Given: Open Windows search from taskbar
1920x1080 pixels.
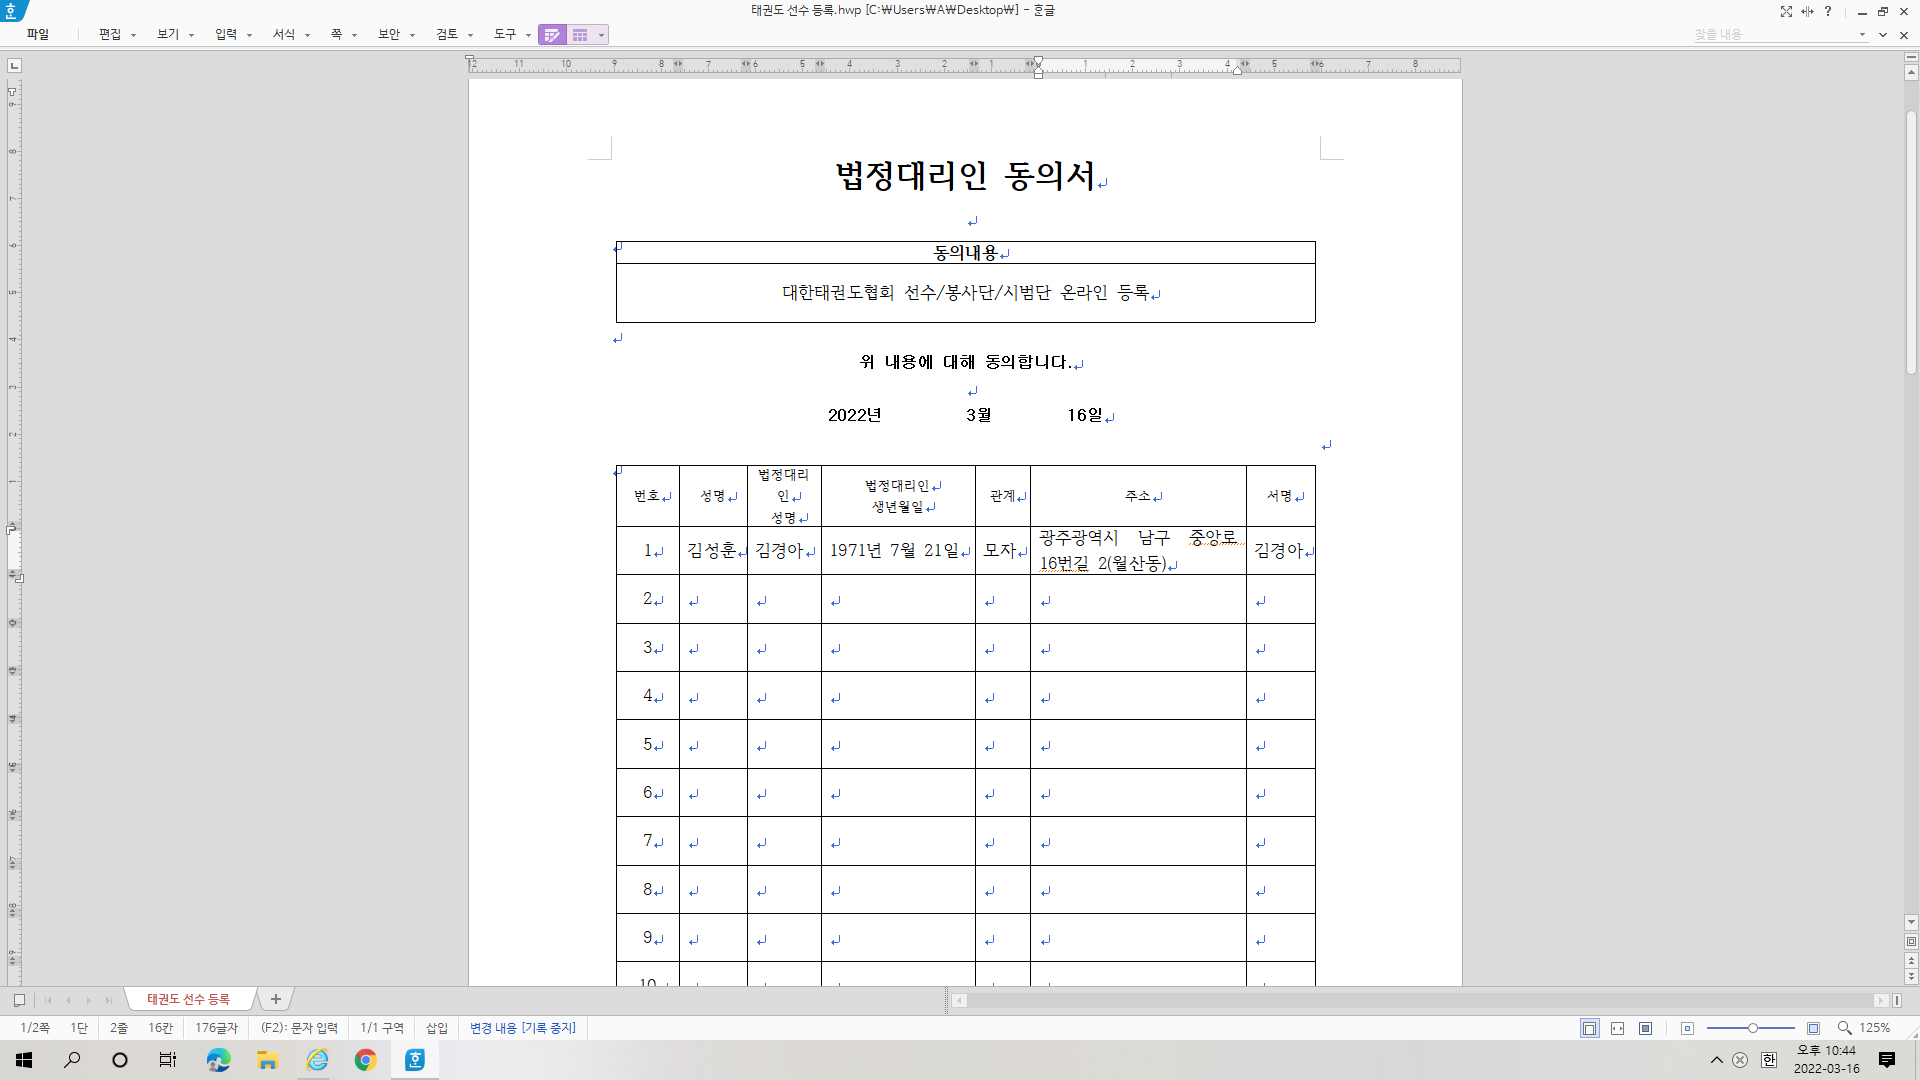Looking at the screenshot, I should point(72,1060).
